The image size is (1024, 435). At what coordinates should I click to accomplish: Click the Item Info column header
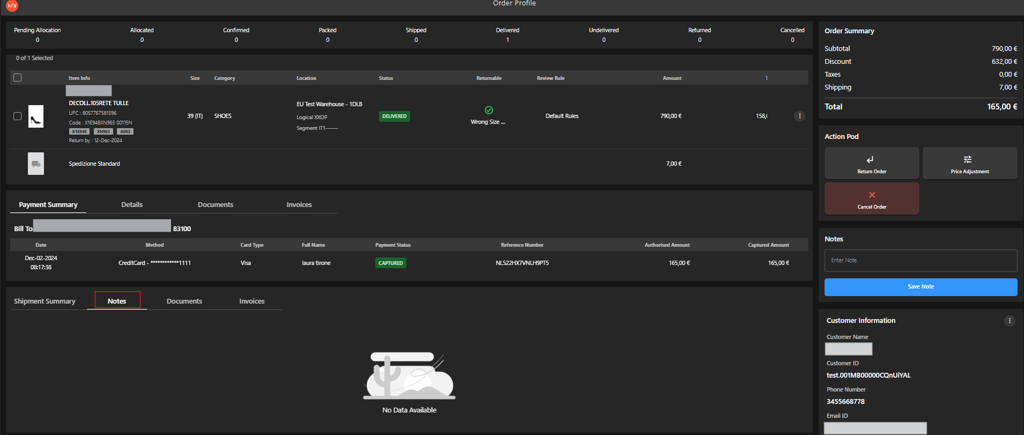tap(79, 78)
